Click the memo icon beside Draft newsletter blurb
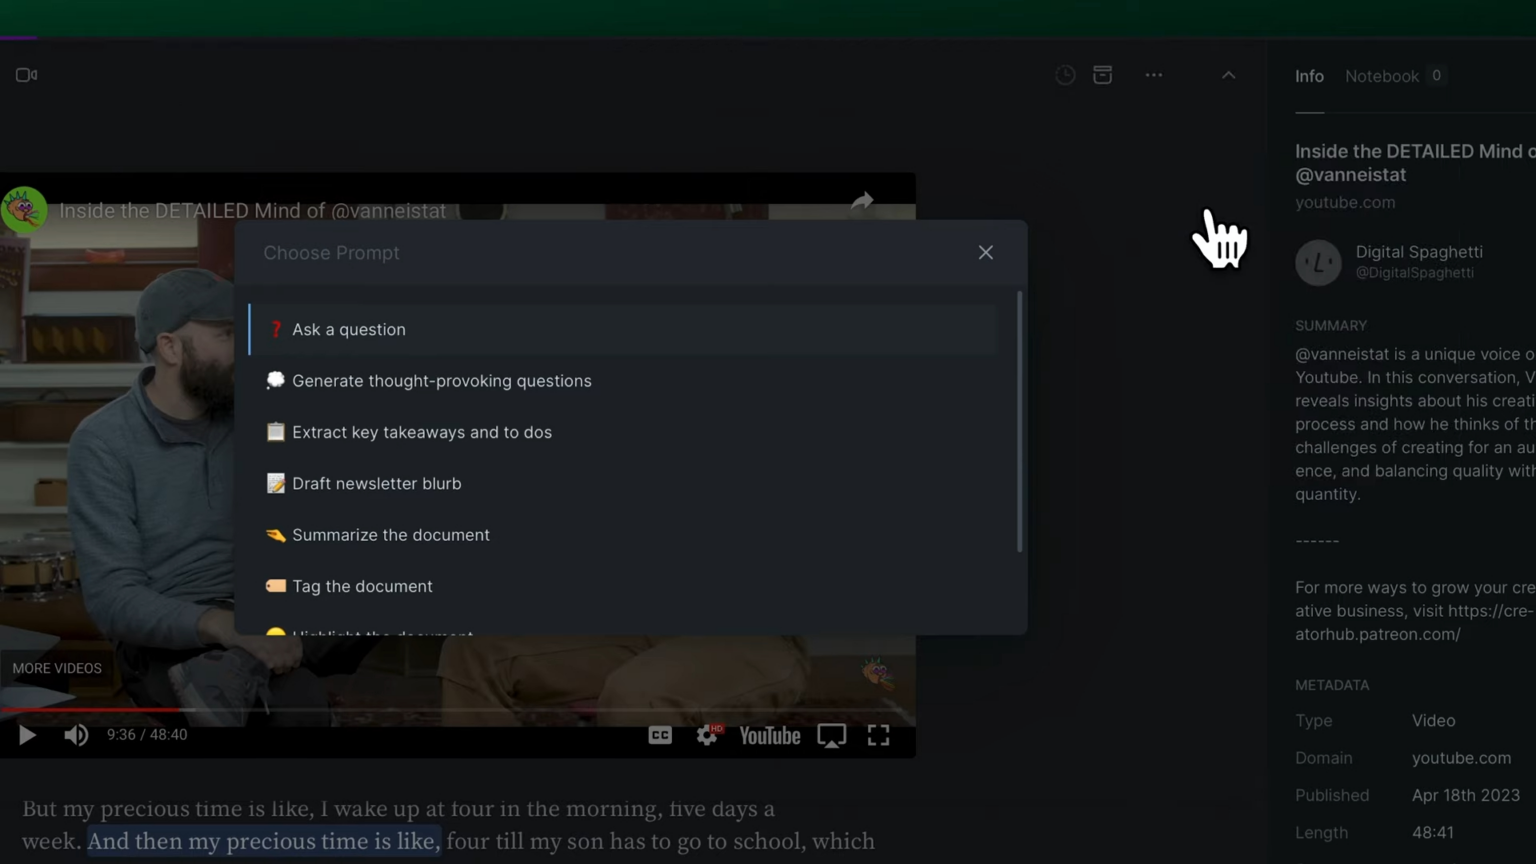1536x864 pixels. coord(276,483)
